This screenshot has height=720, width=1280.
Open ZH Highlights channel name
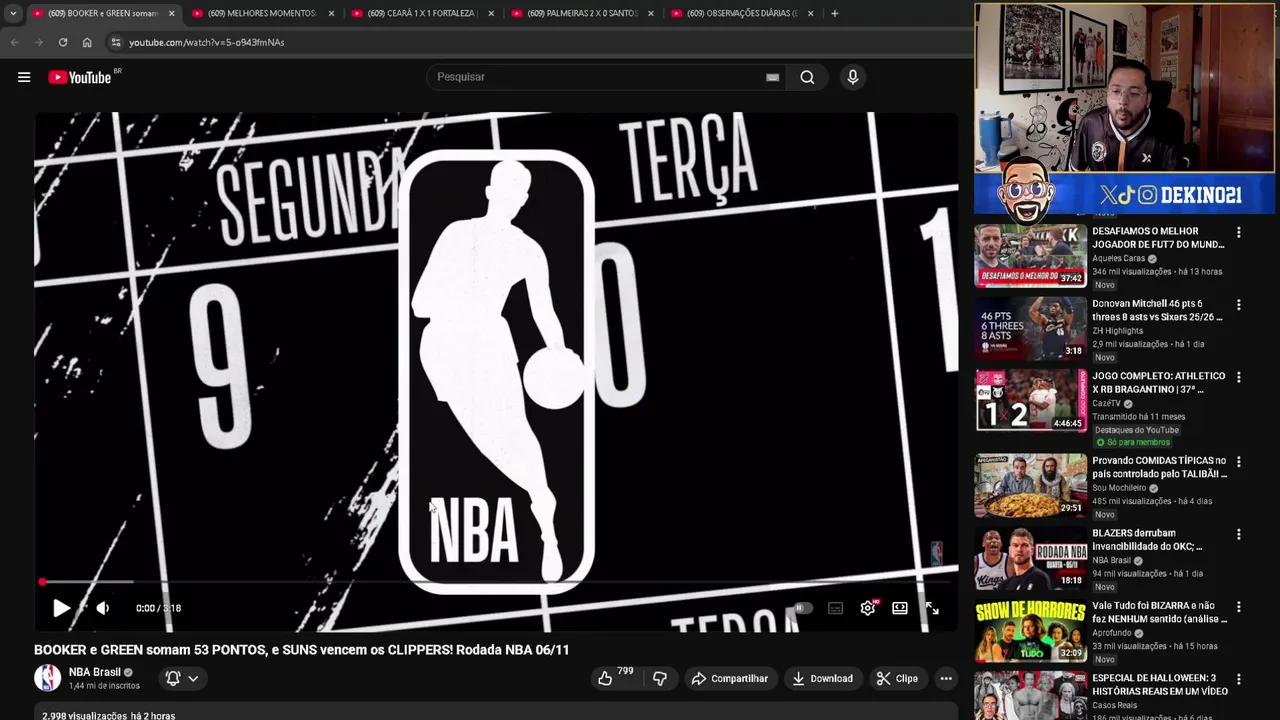(x=1117, y=331)
